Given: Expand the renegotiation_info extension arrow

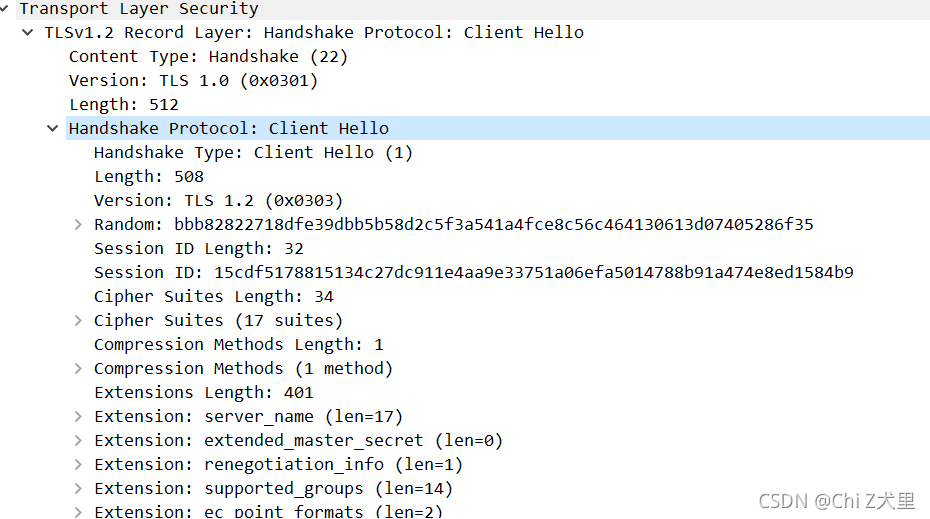Looking at the screenshot, I should [78, 464].
